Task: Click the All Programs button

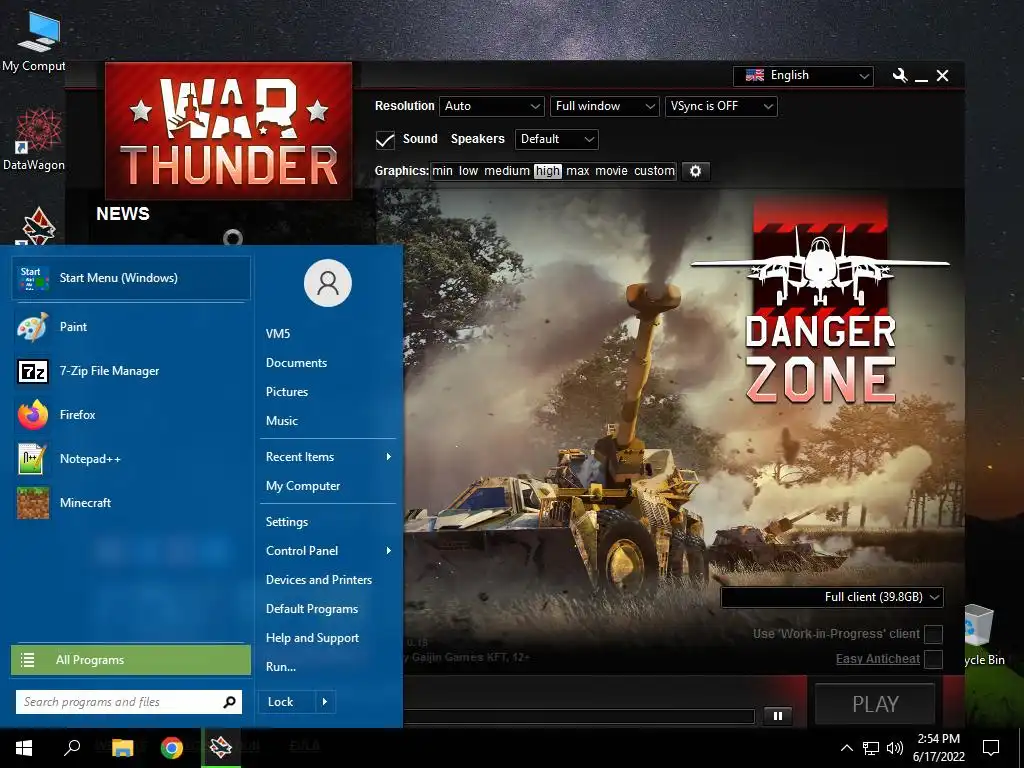Action: pos(131,660)
